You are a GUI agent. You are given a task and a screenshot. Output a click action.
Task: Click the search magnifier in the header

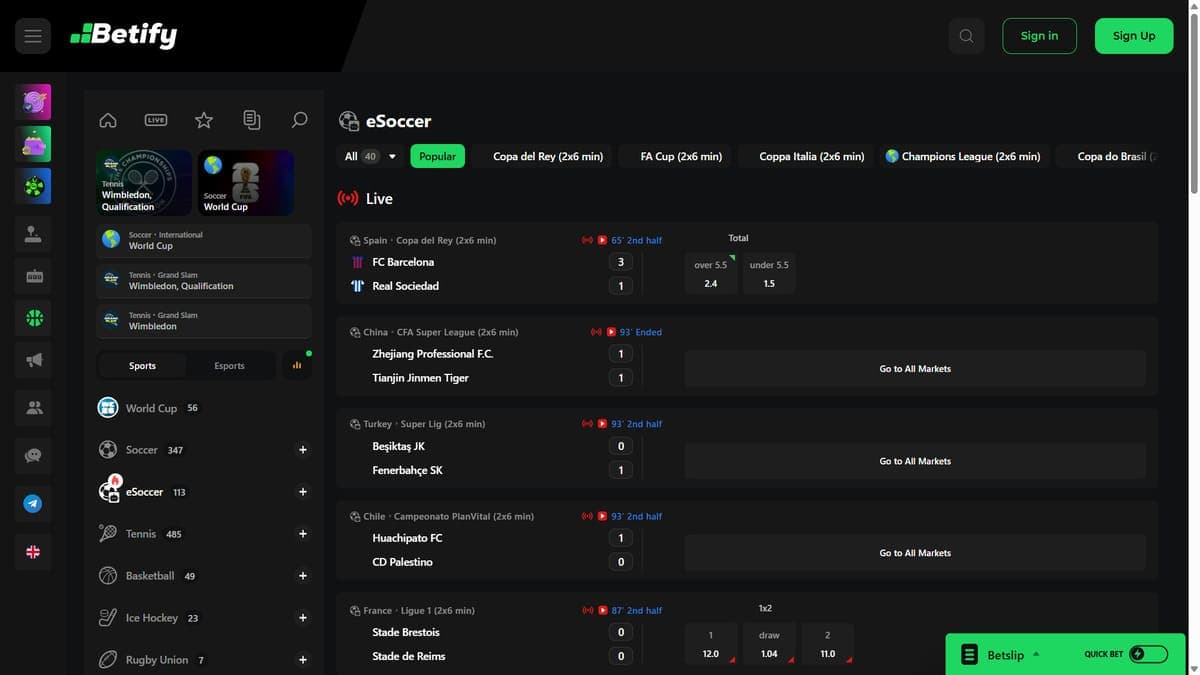(x=966, y=36)
